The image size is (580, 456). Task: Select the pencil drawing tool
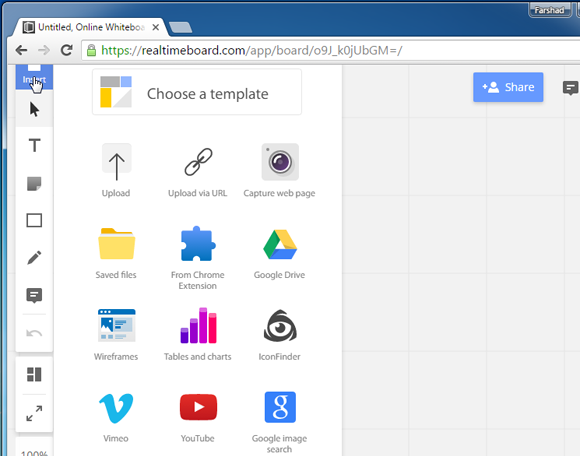coord(34,258)
